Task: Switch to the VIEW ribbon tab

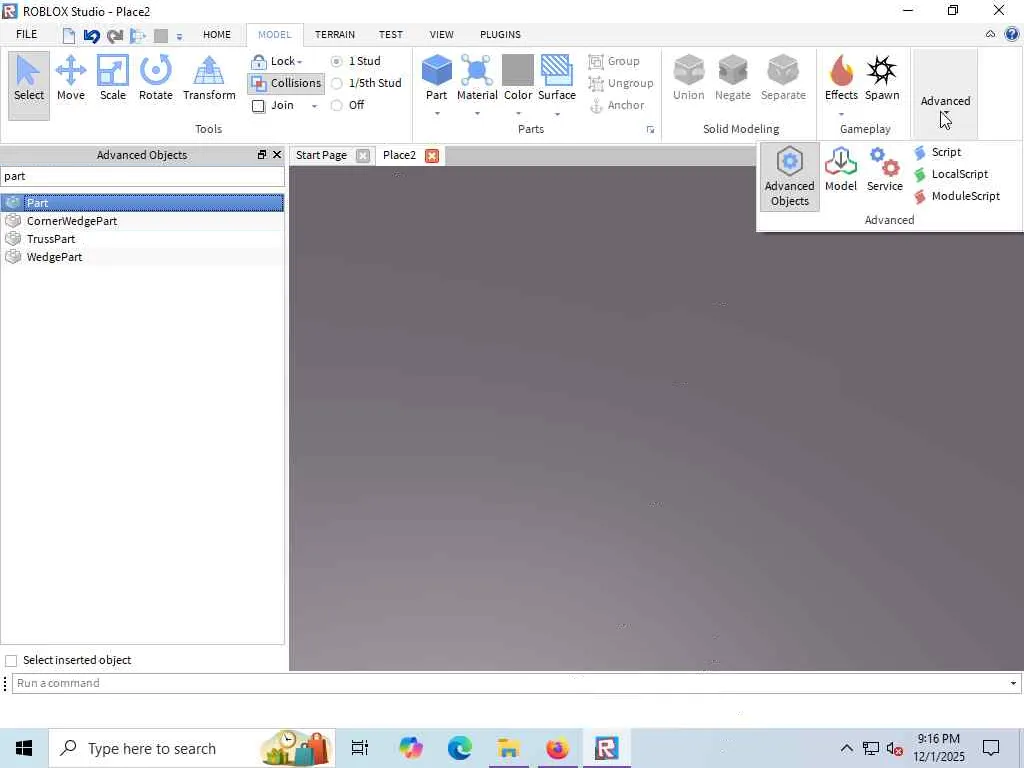Action: pyautogui.click(x=441, y=35)
